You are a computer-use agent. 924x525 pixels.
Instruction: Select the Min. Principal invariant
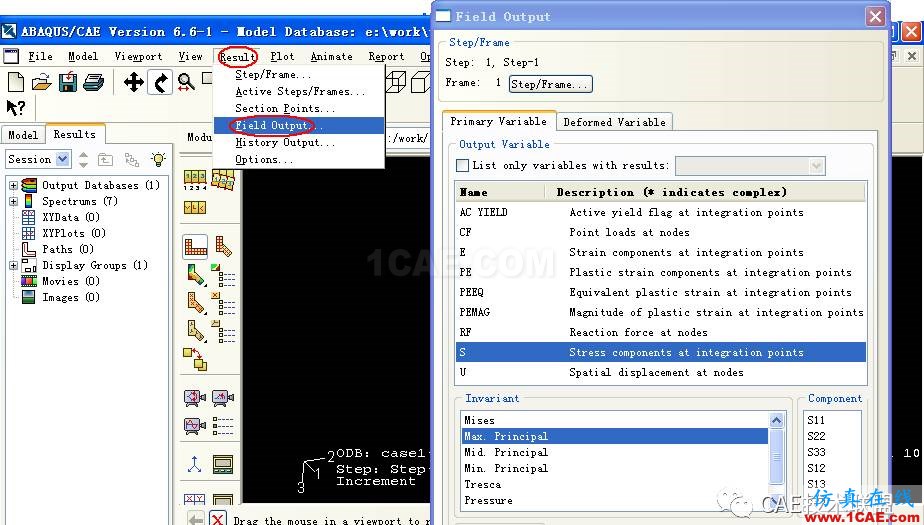[x=615, y=468]
